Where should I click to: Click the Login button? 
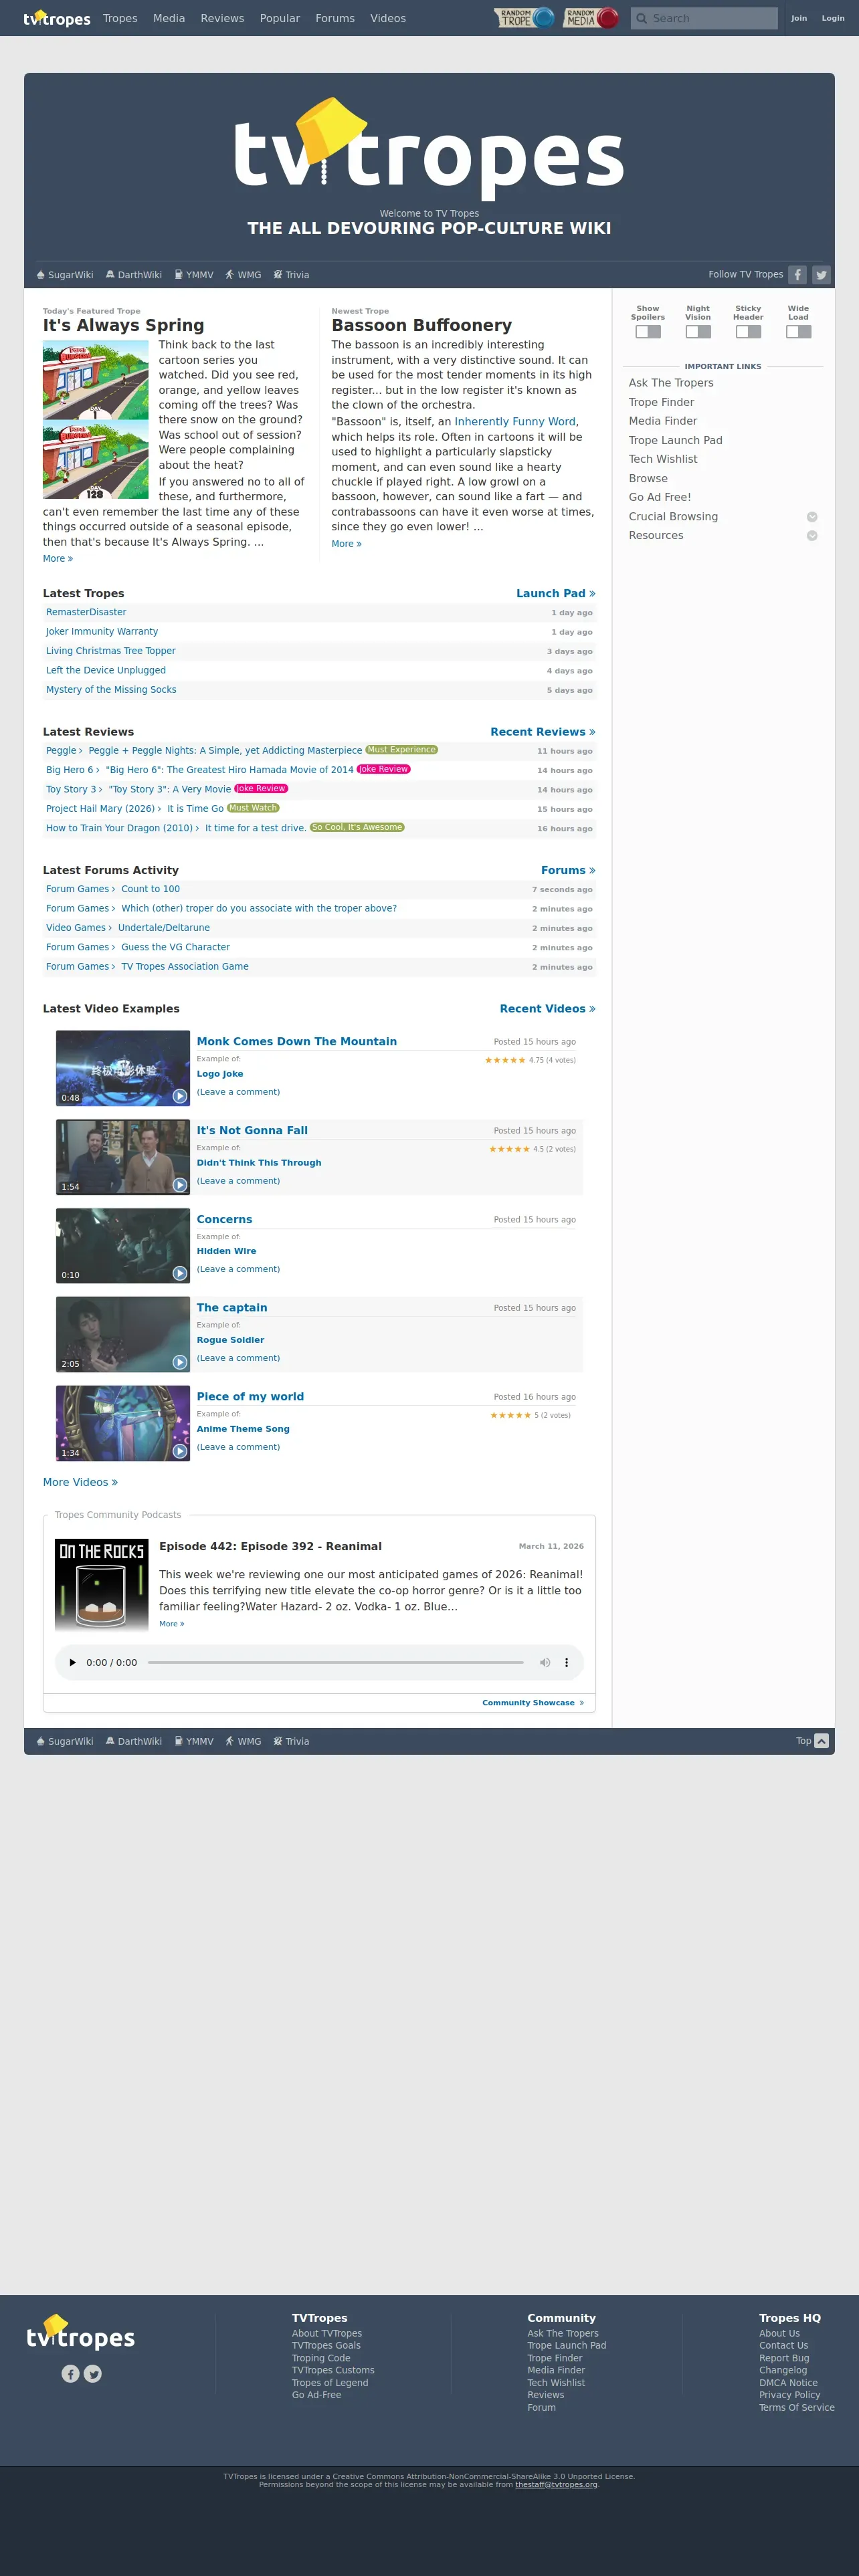pyautogui.click(x=833, y=18)
